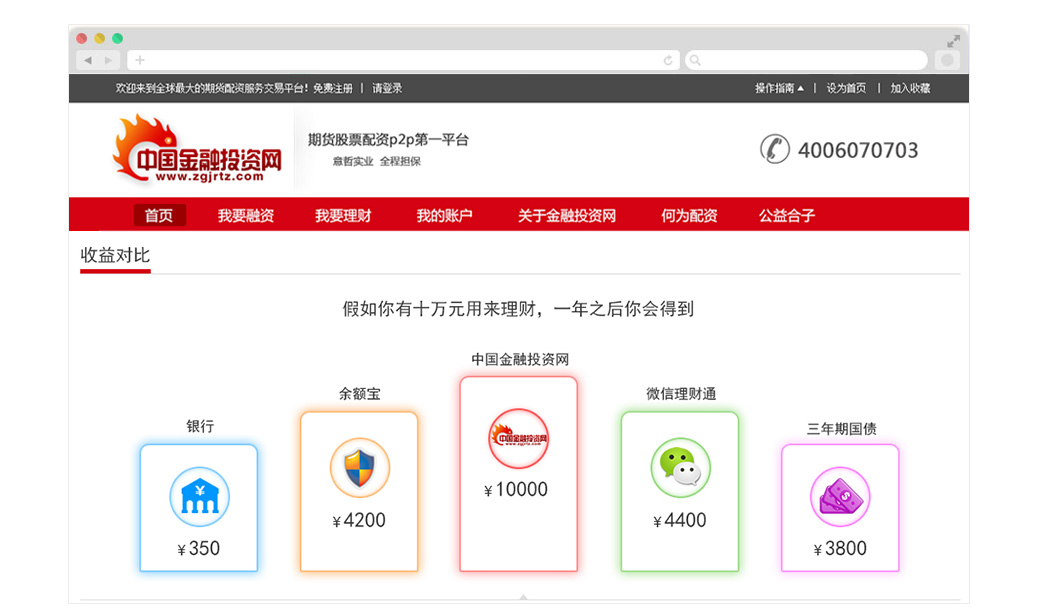
Task: Click the 三年期国债 card label
Action: coord(842,429)
